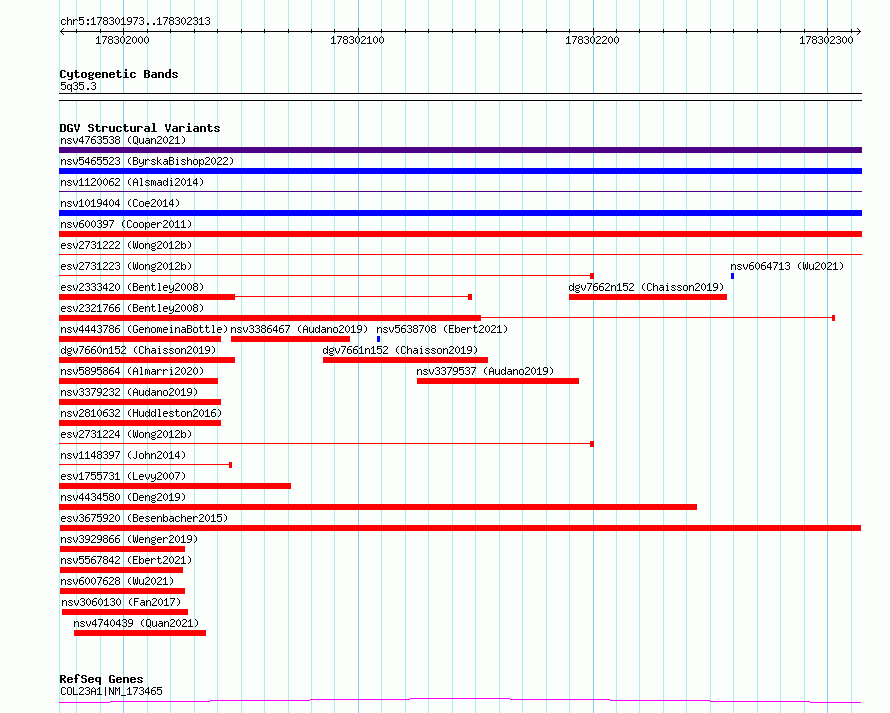Screen dimensions: 890x713
Task: Select esv2333420 (Bentley2008) label
Action: [x=132, y=287]
